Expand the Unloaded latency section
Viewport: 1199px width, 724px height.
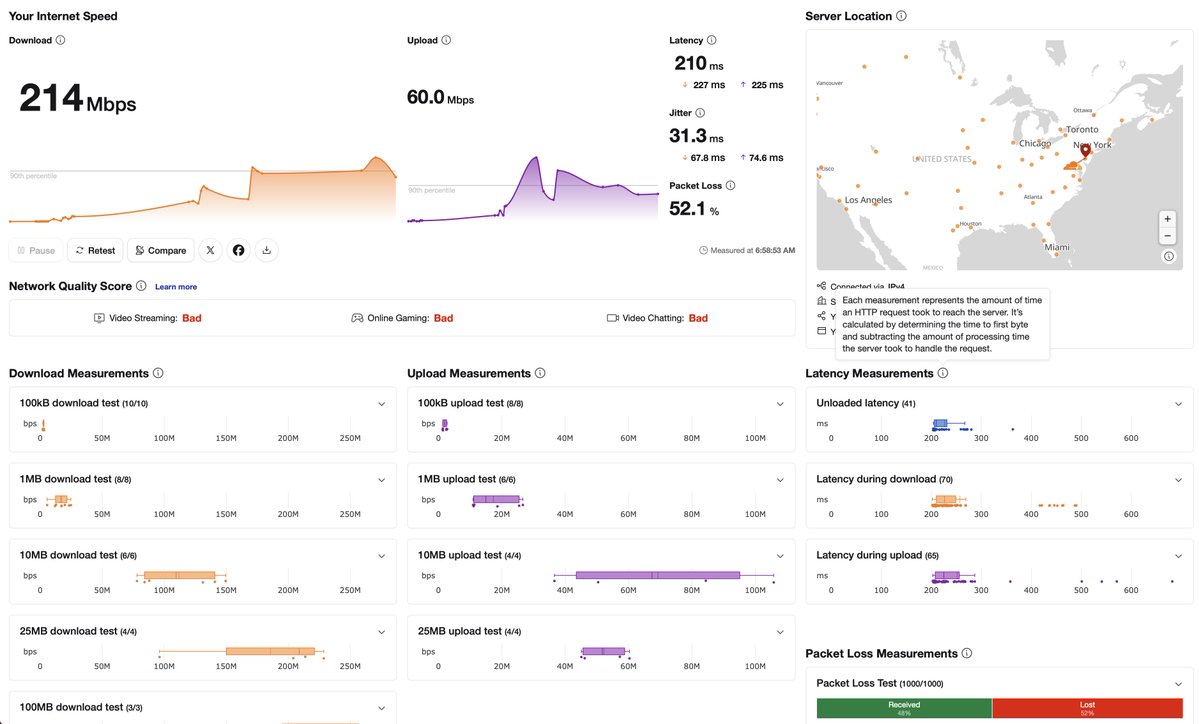pyautogui.click(x=1178, y=404)
